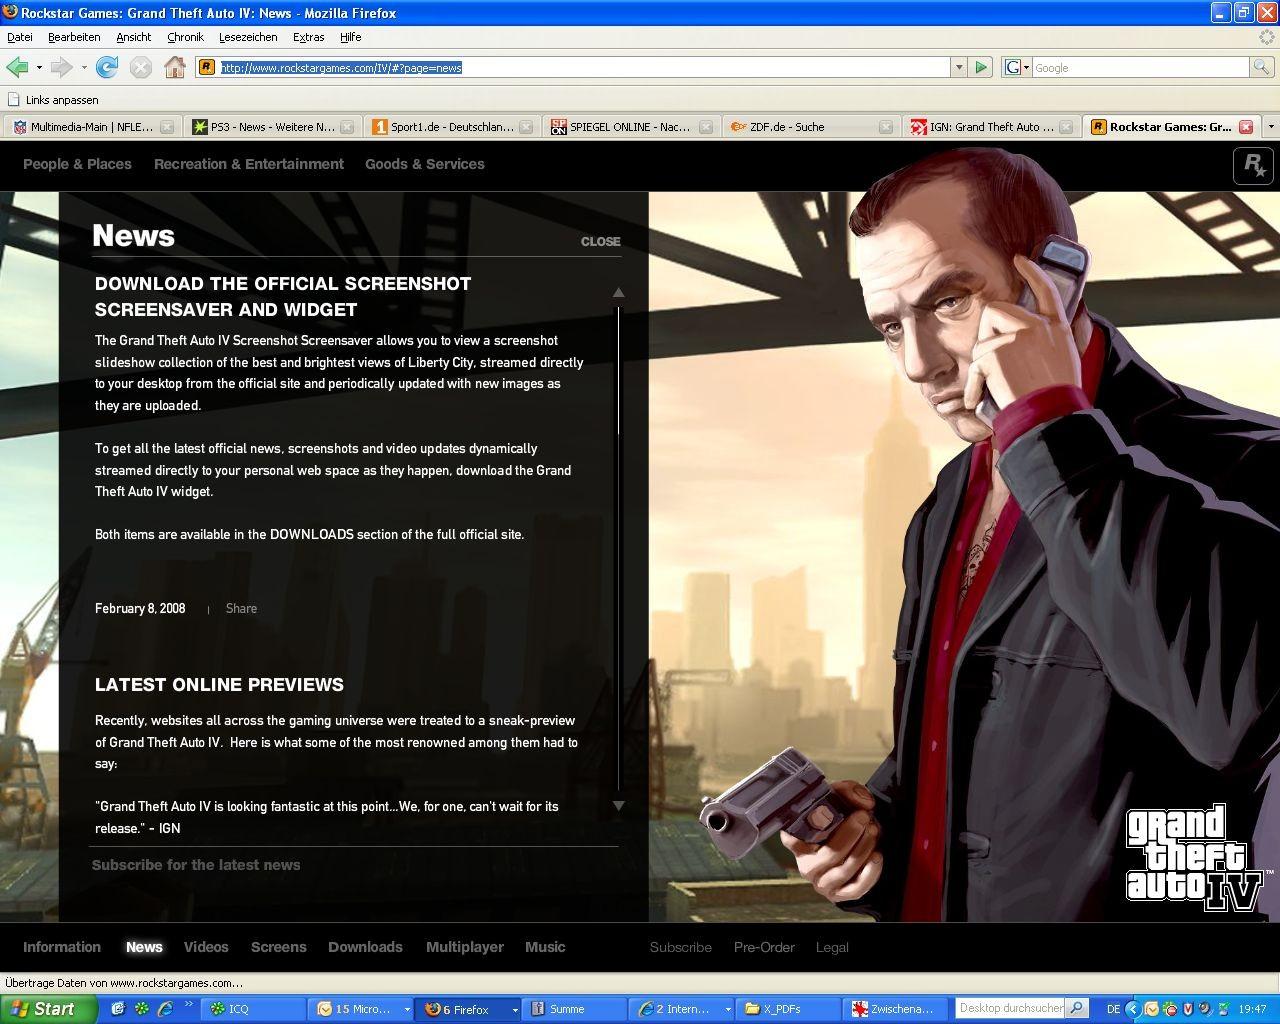The image size is (1280, 1024).
Task: Open the Multiplayer page
Action: click(465, 947)
